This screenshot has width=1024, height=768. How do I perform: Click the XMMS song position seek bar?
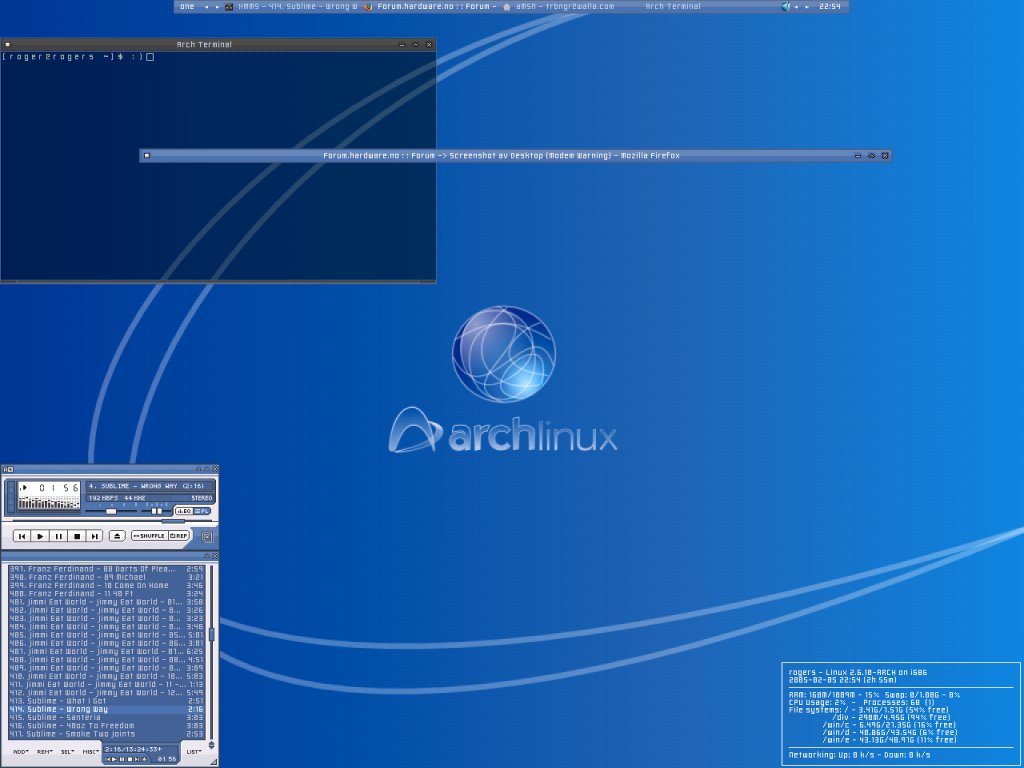112,521
